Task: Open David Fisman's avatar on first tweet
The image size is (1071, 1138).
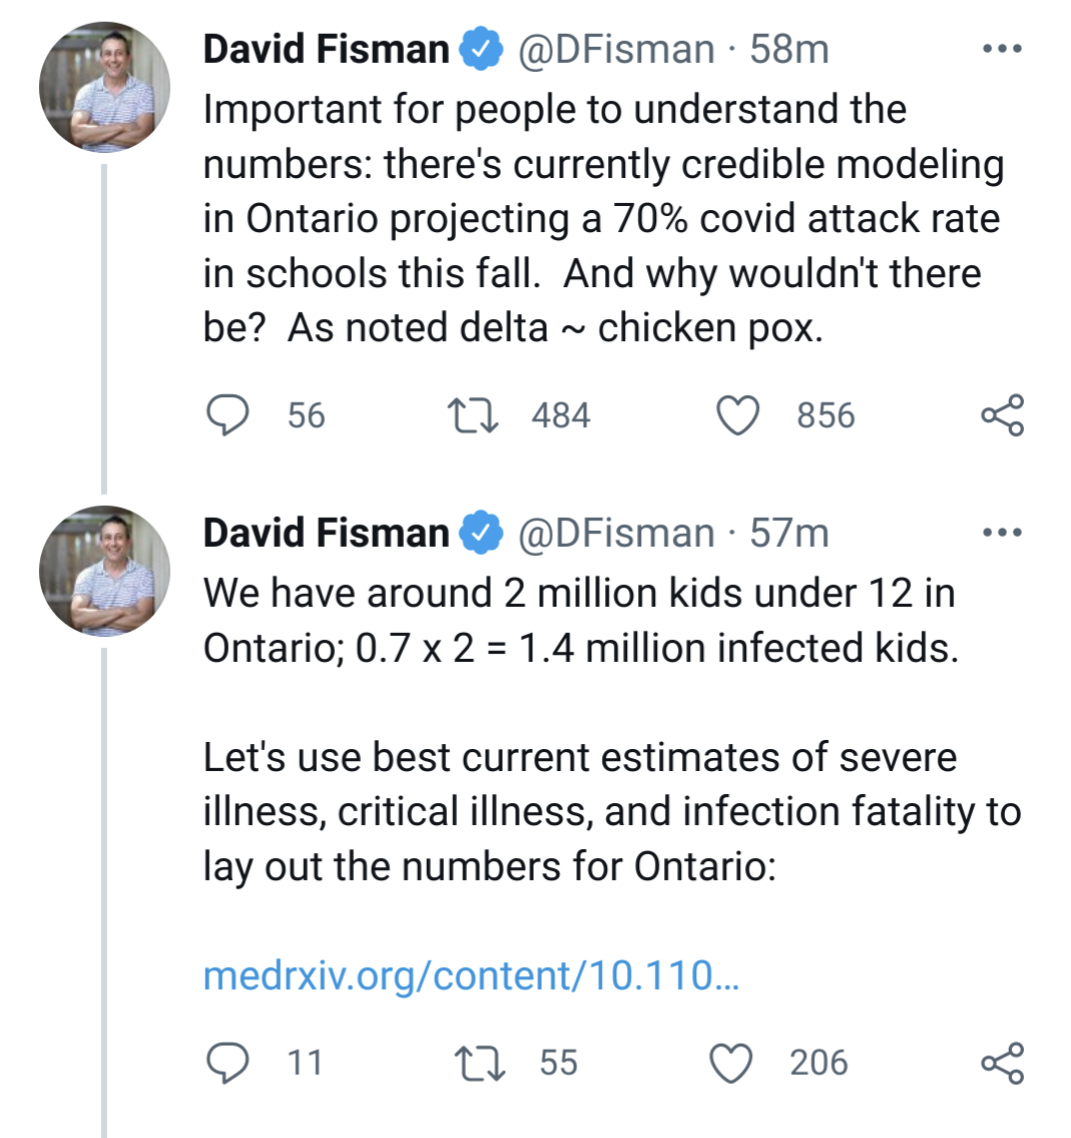Action: [x=104, y=87]
